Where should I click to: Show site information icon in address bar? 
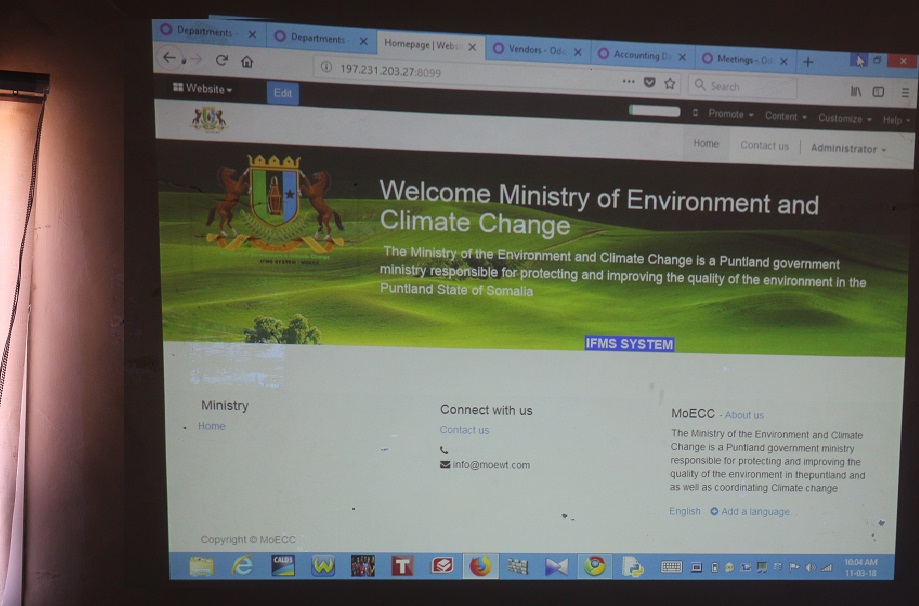[326, 67]
